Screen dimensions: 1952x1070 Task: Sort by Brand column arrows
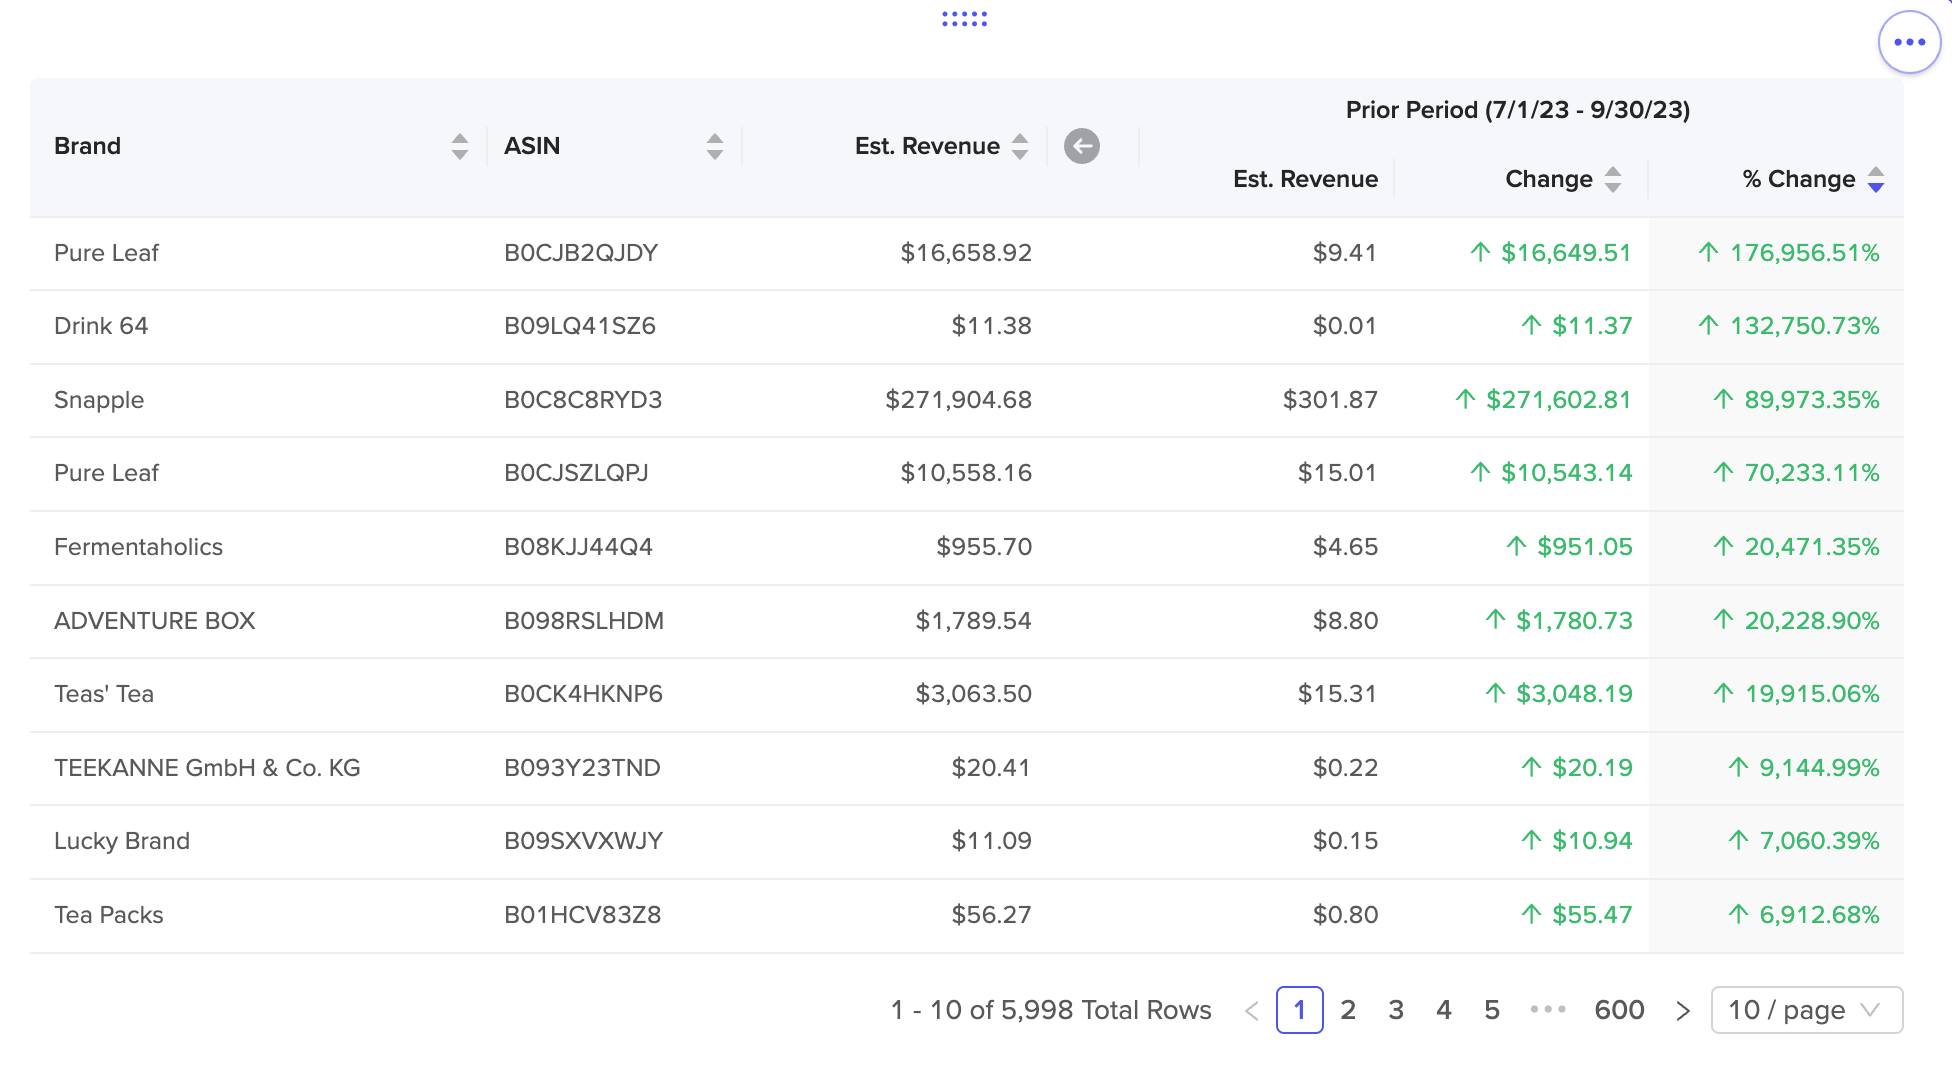(460, 146)
